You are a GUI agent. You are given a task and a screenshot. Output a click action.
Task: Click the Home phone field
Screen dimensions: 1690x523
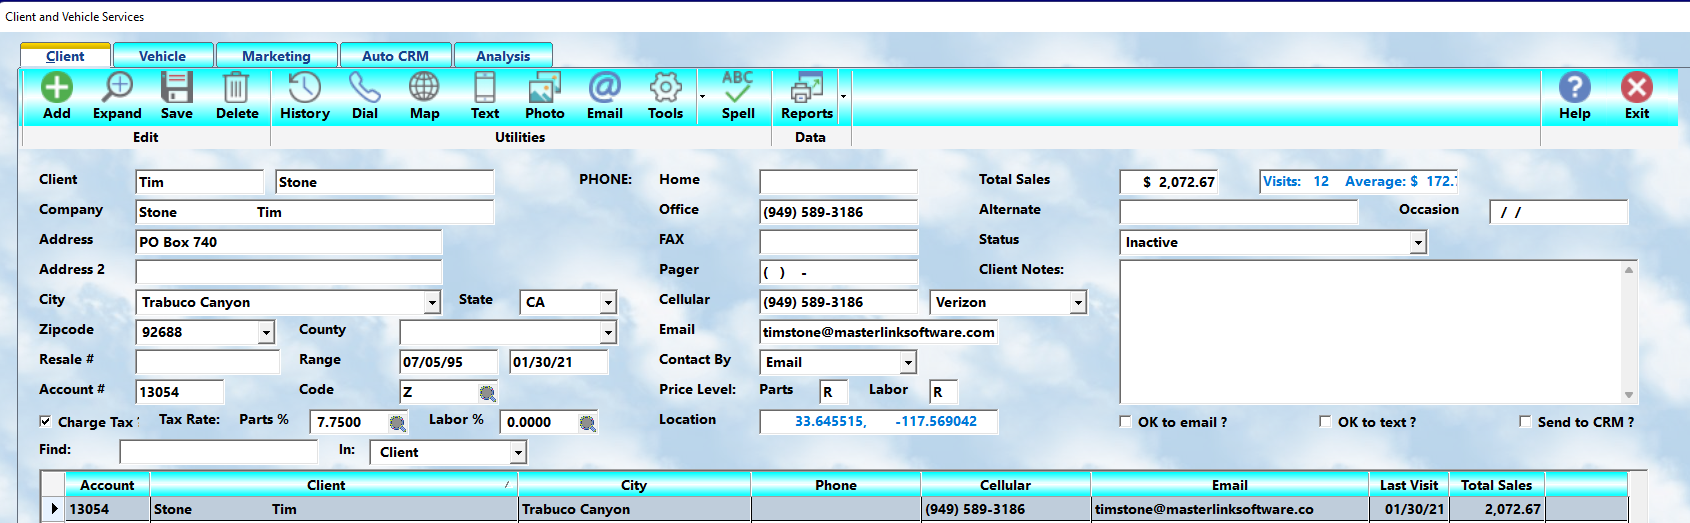coord(838,182)
